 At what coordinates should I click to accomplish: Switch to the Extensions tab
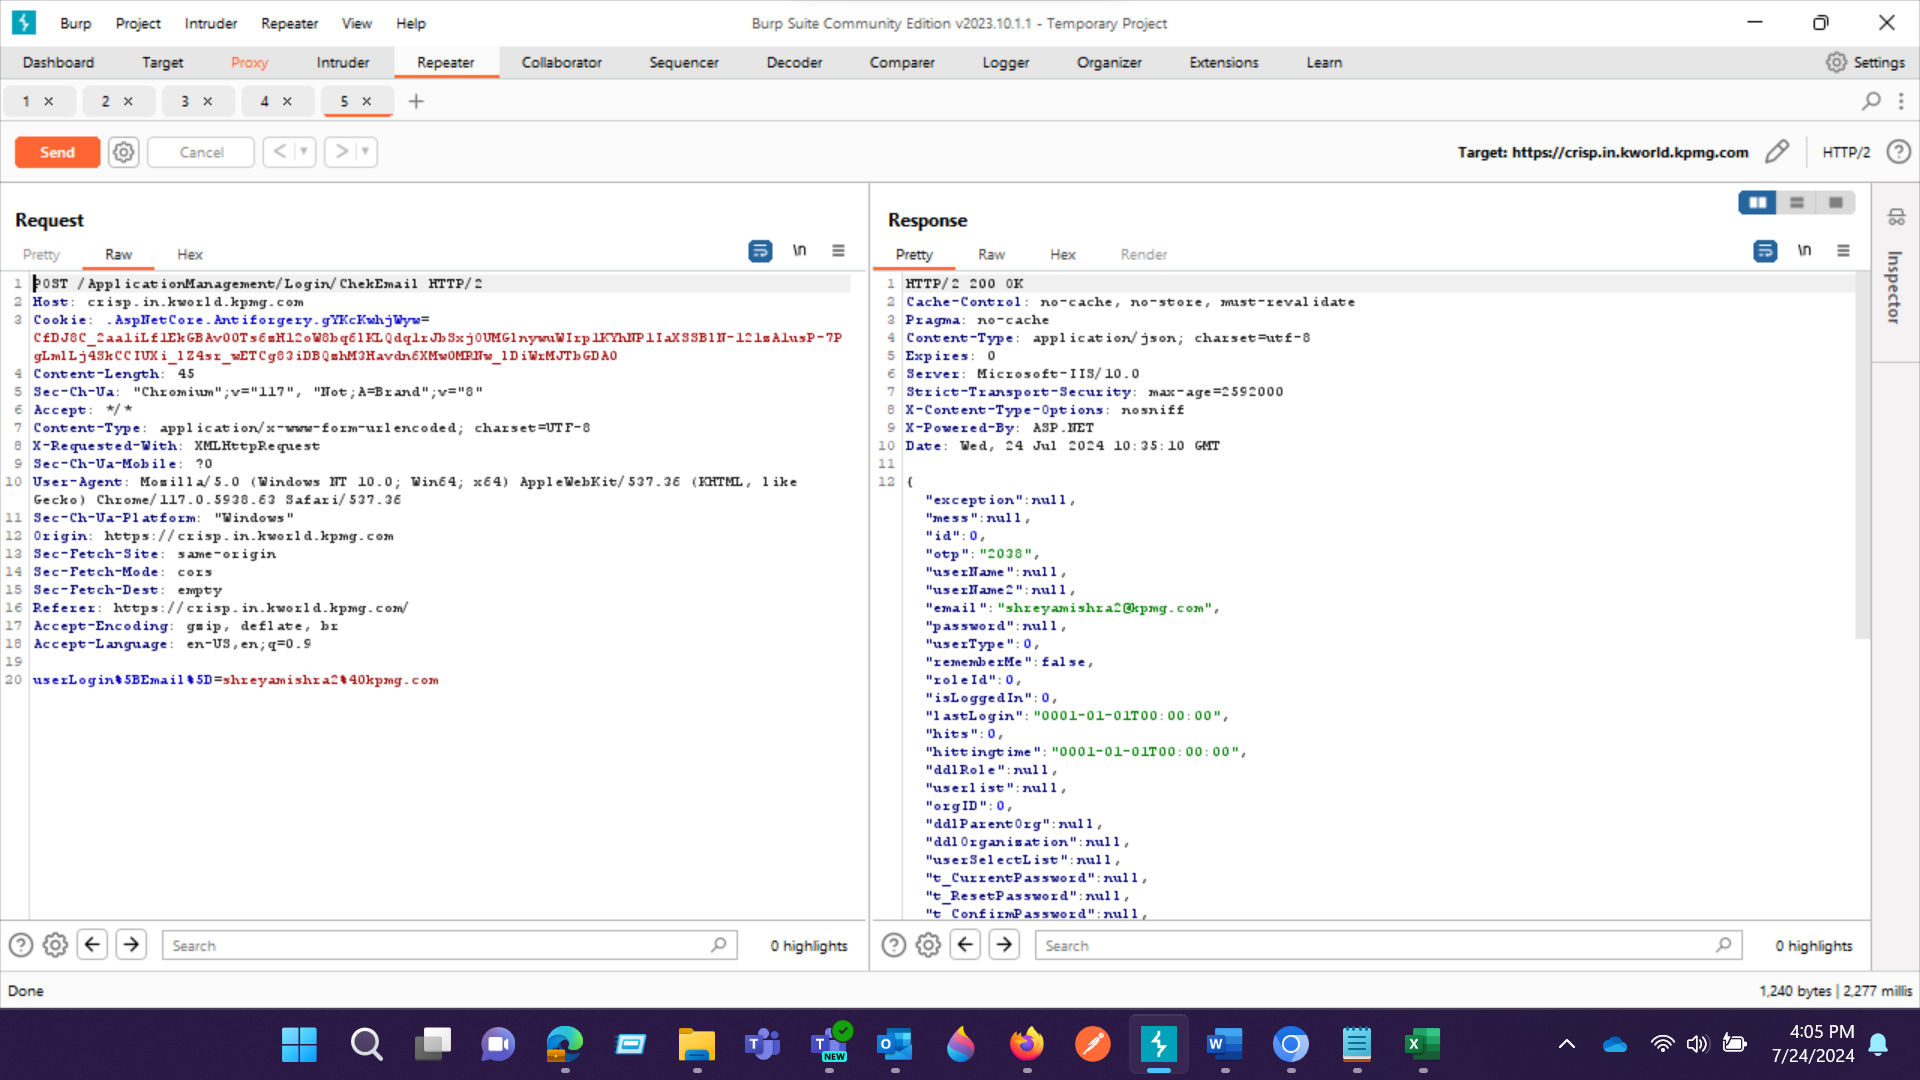[x=1224, y=62]
